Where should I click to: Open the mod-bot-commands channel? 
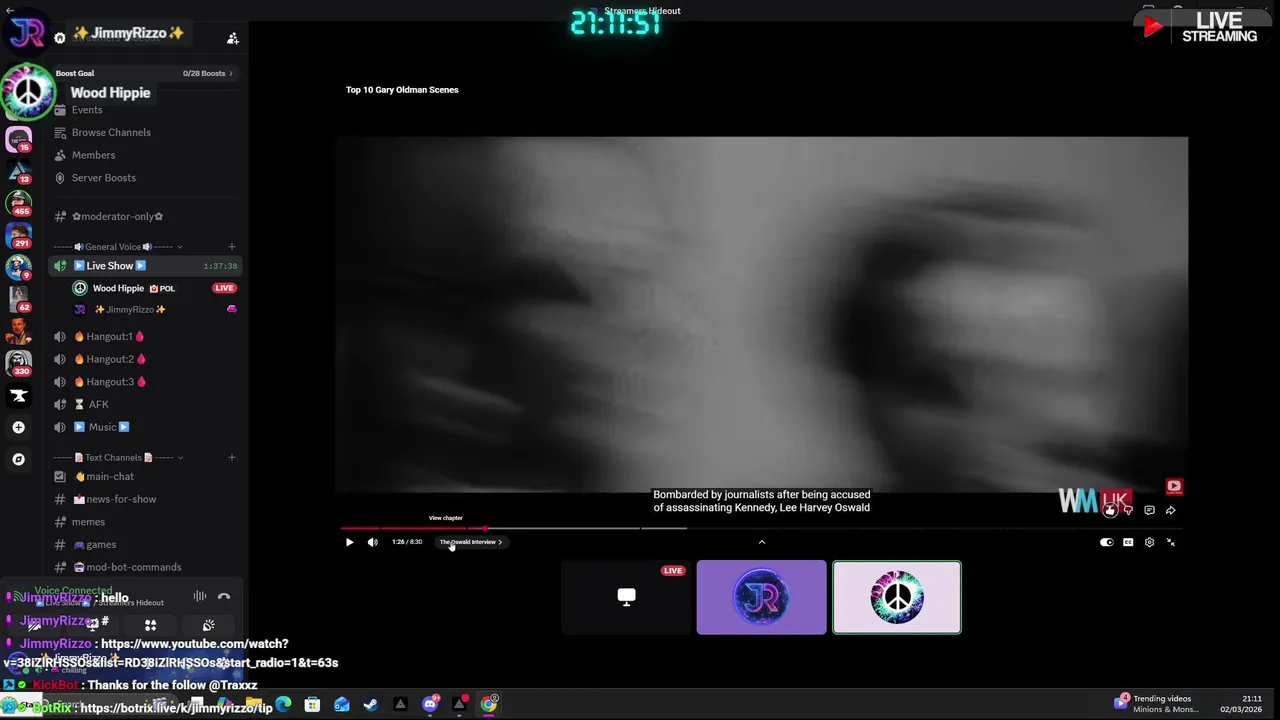point(134,567)
